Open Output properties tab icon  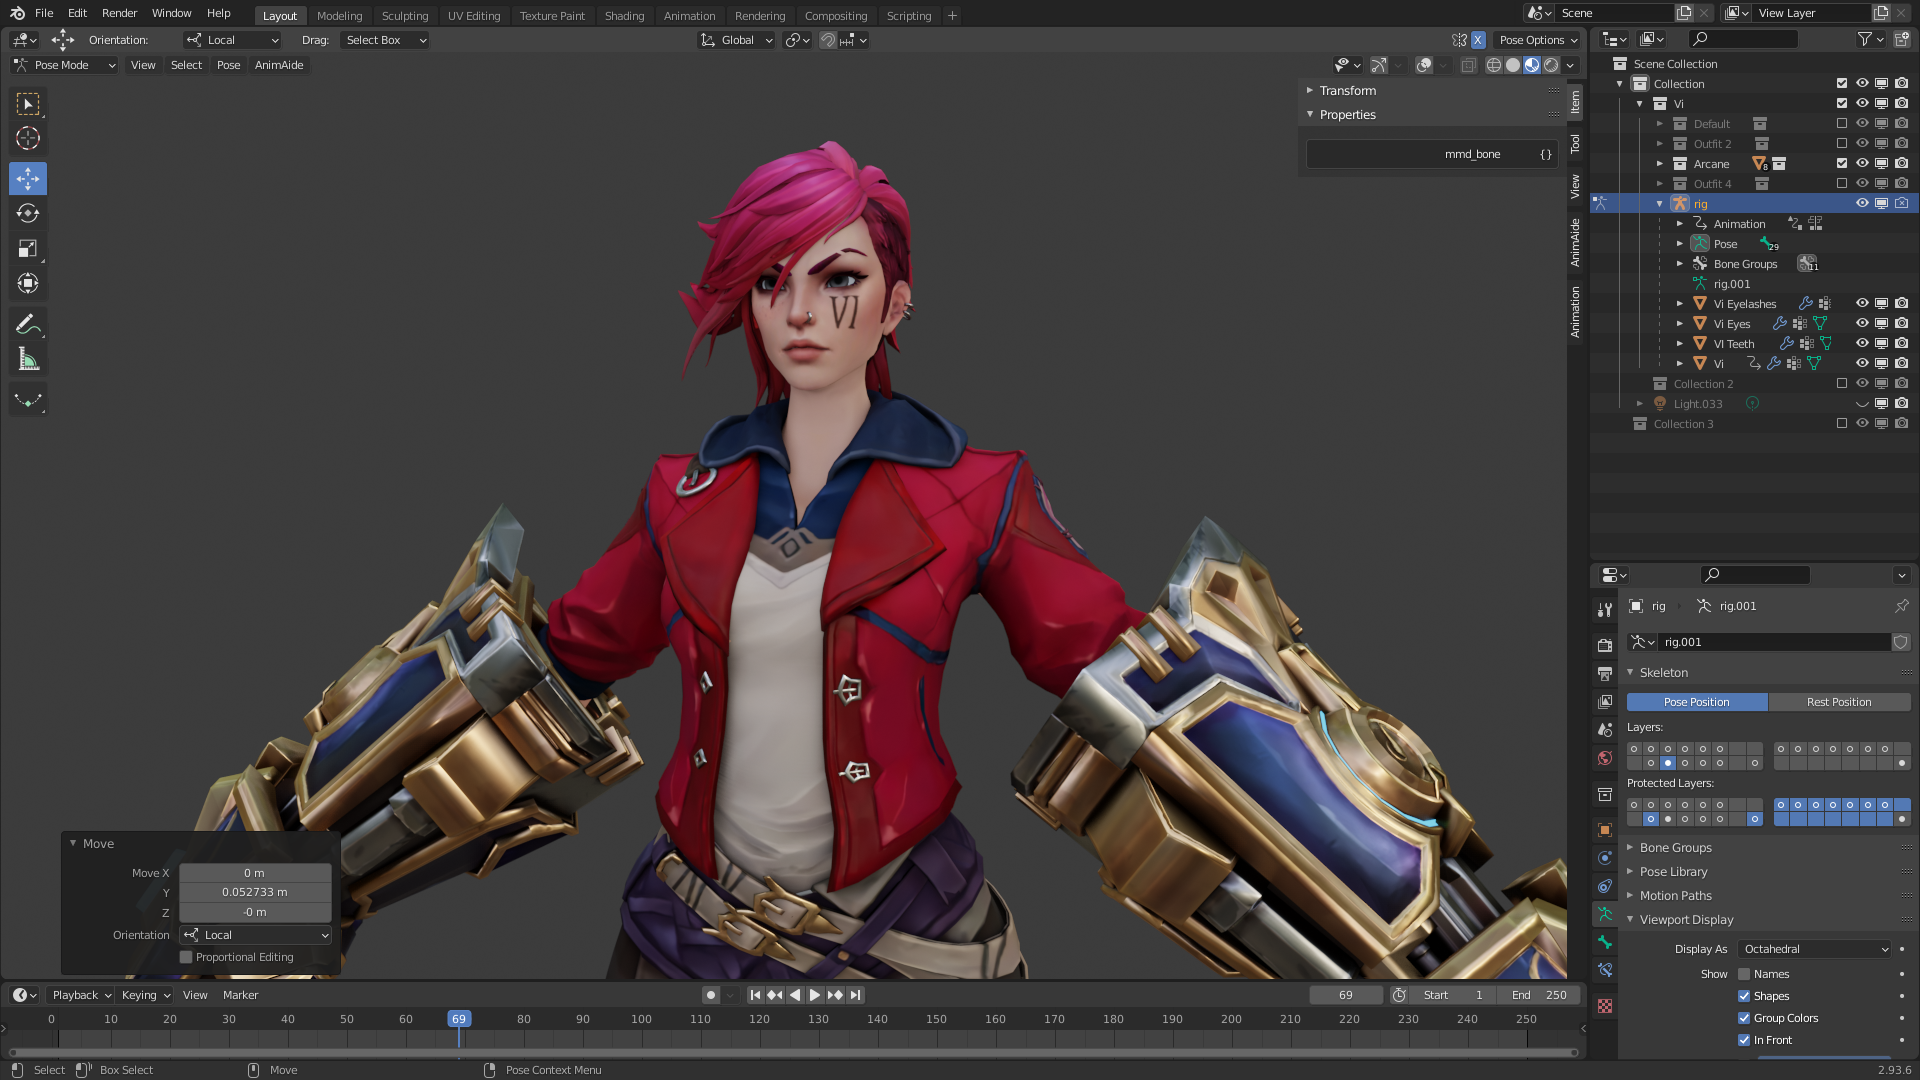[x=1605, y=674]
